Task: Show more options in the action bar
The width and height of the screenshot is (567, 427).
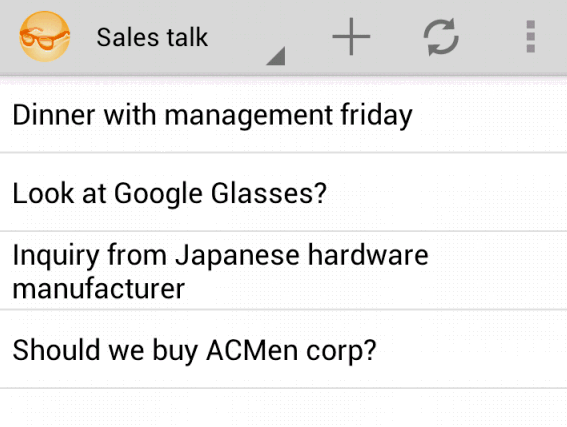Action: tap(530, 37)
